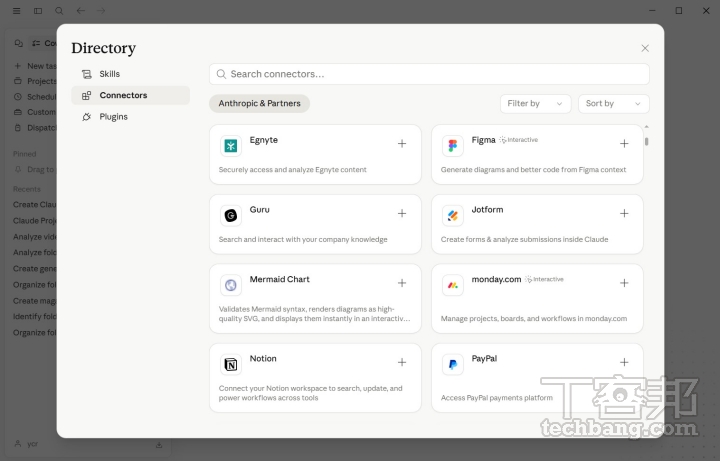Click the scrollbar up arrow in connector list
The height and width of the screenshot is (461, 720).
pyautogui.click(x=647, y=127)
